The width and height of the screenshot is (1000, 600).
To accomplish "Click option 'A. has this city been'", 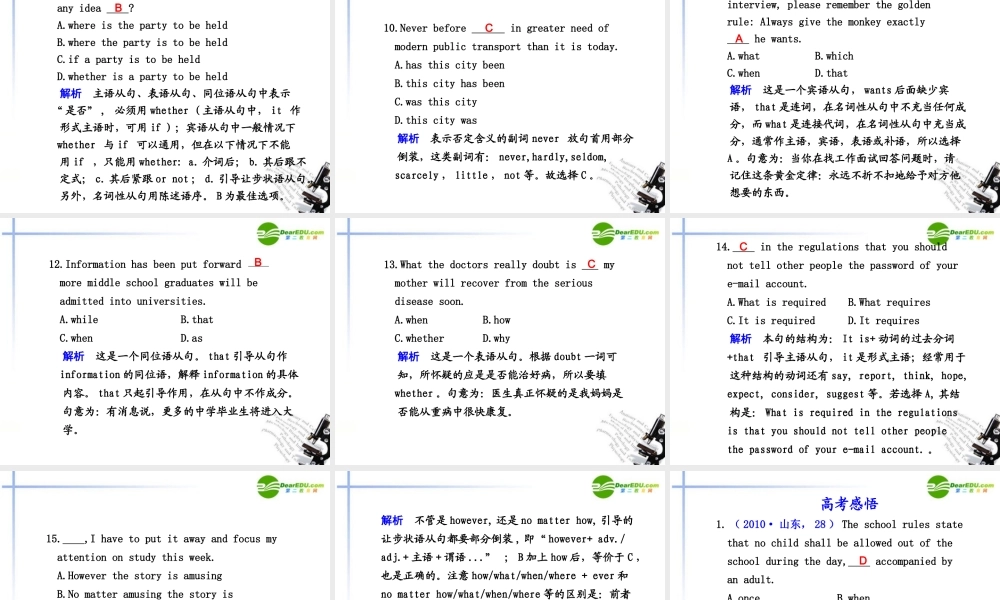I will point(450,65).
